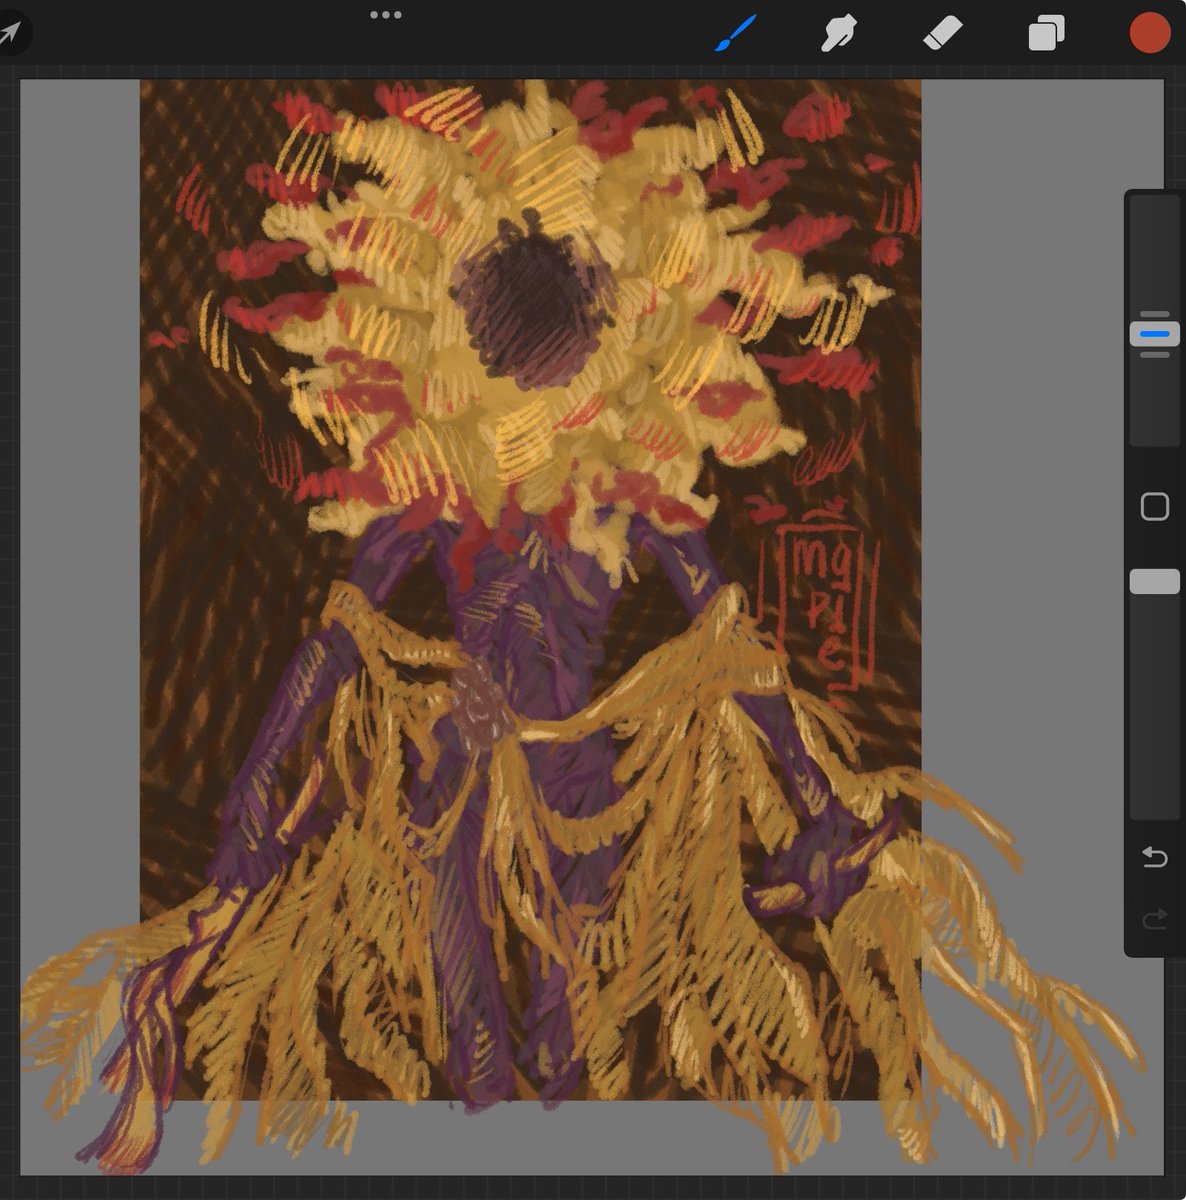Select the Smudge tool
Screen dimensions: 1186x1200
(x=839, y=33)
